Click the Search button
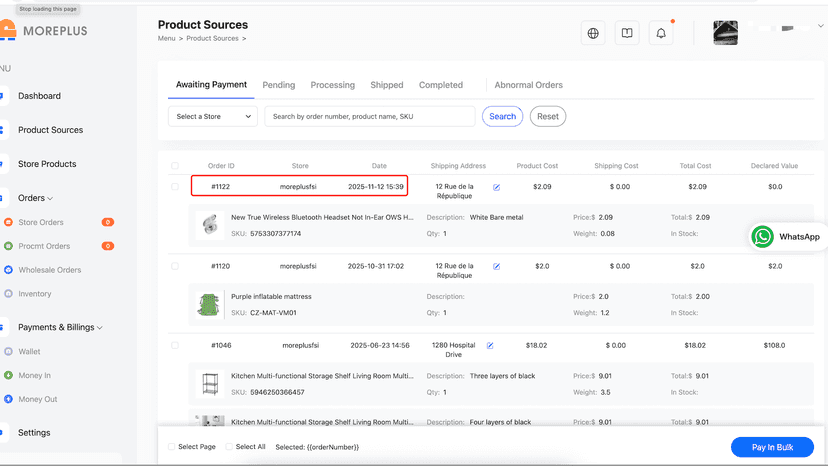This screenshot has height=466, width=828. [x=502, y=116]
